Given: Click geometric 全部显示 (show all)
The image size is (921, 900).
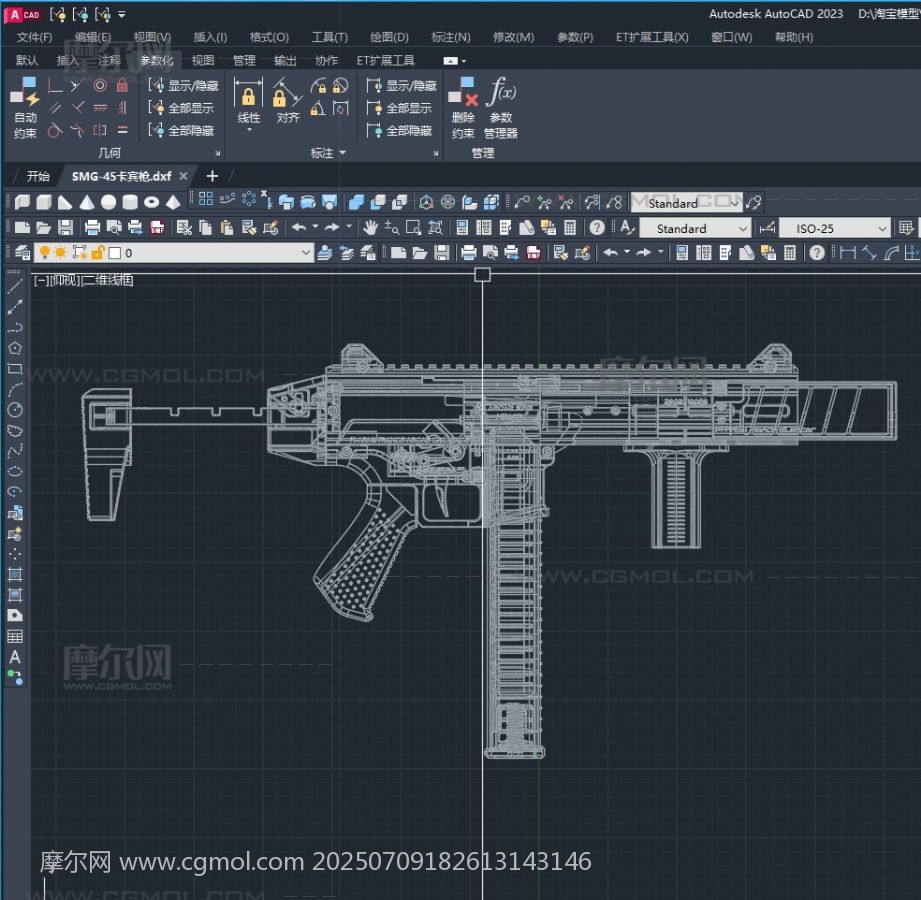Looking at the screenshot, I should (181, 108).
